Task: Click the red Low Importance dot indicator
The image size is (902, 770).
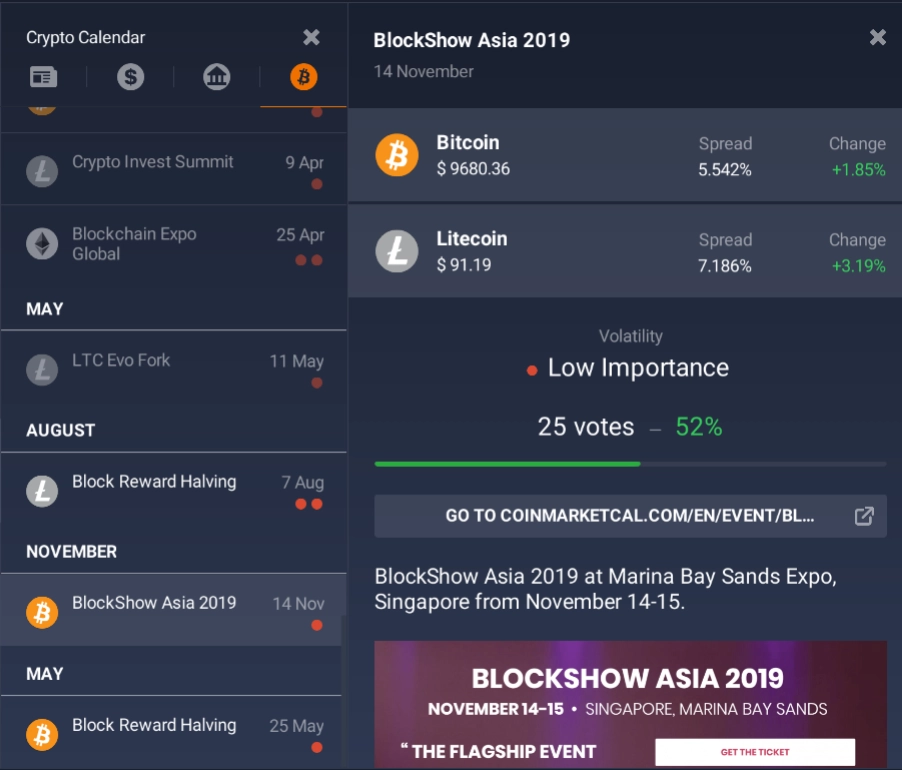Action: 531,368
